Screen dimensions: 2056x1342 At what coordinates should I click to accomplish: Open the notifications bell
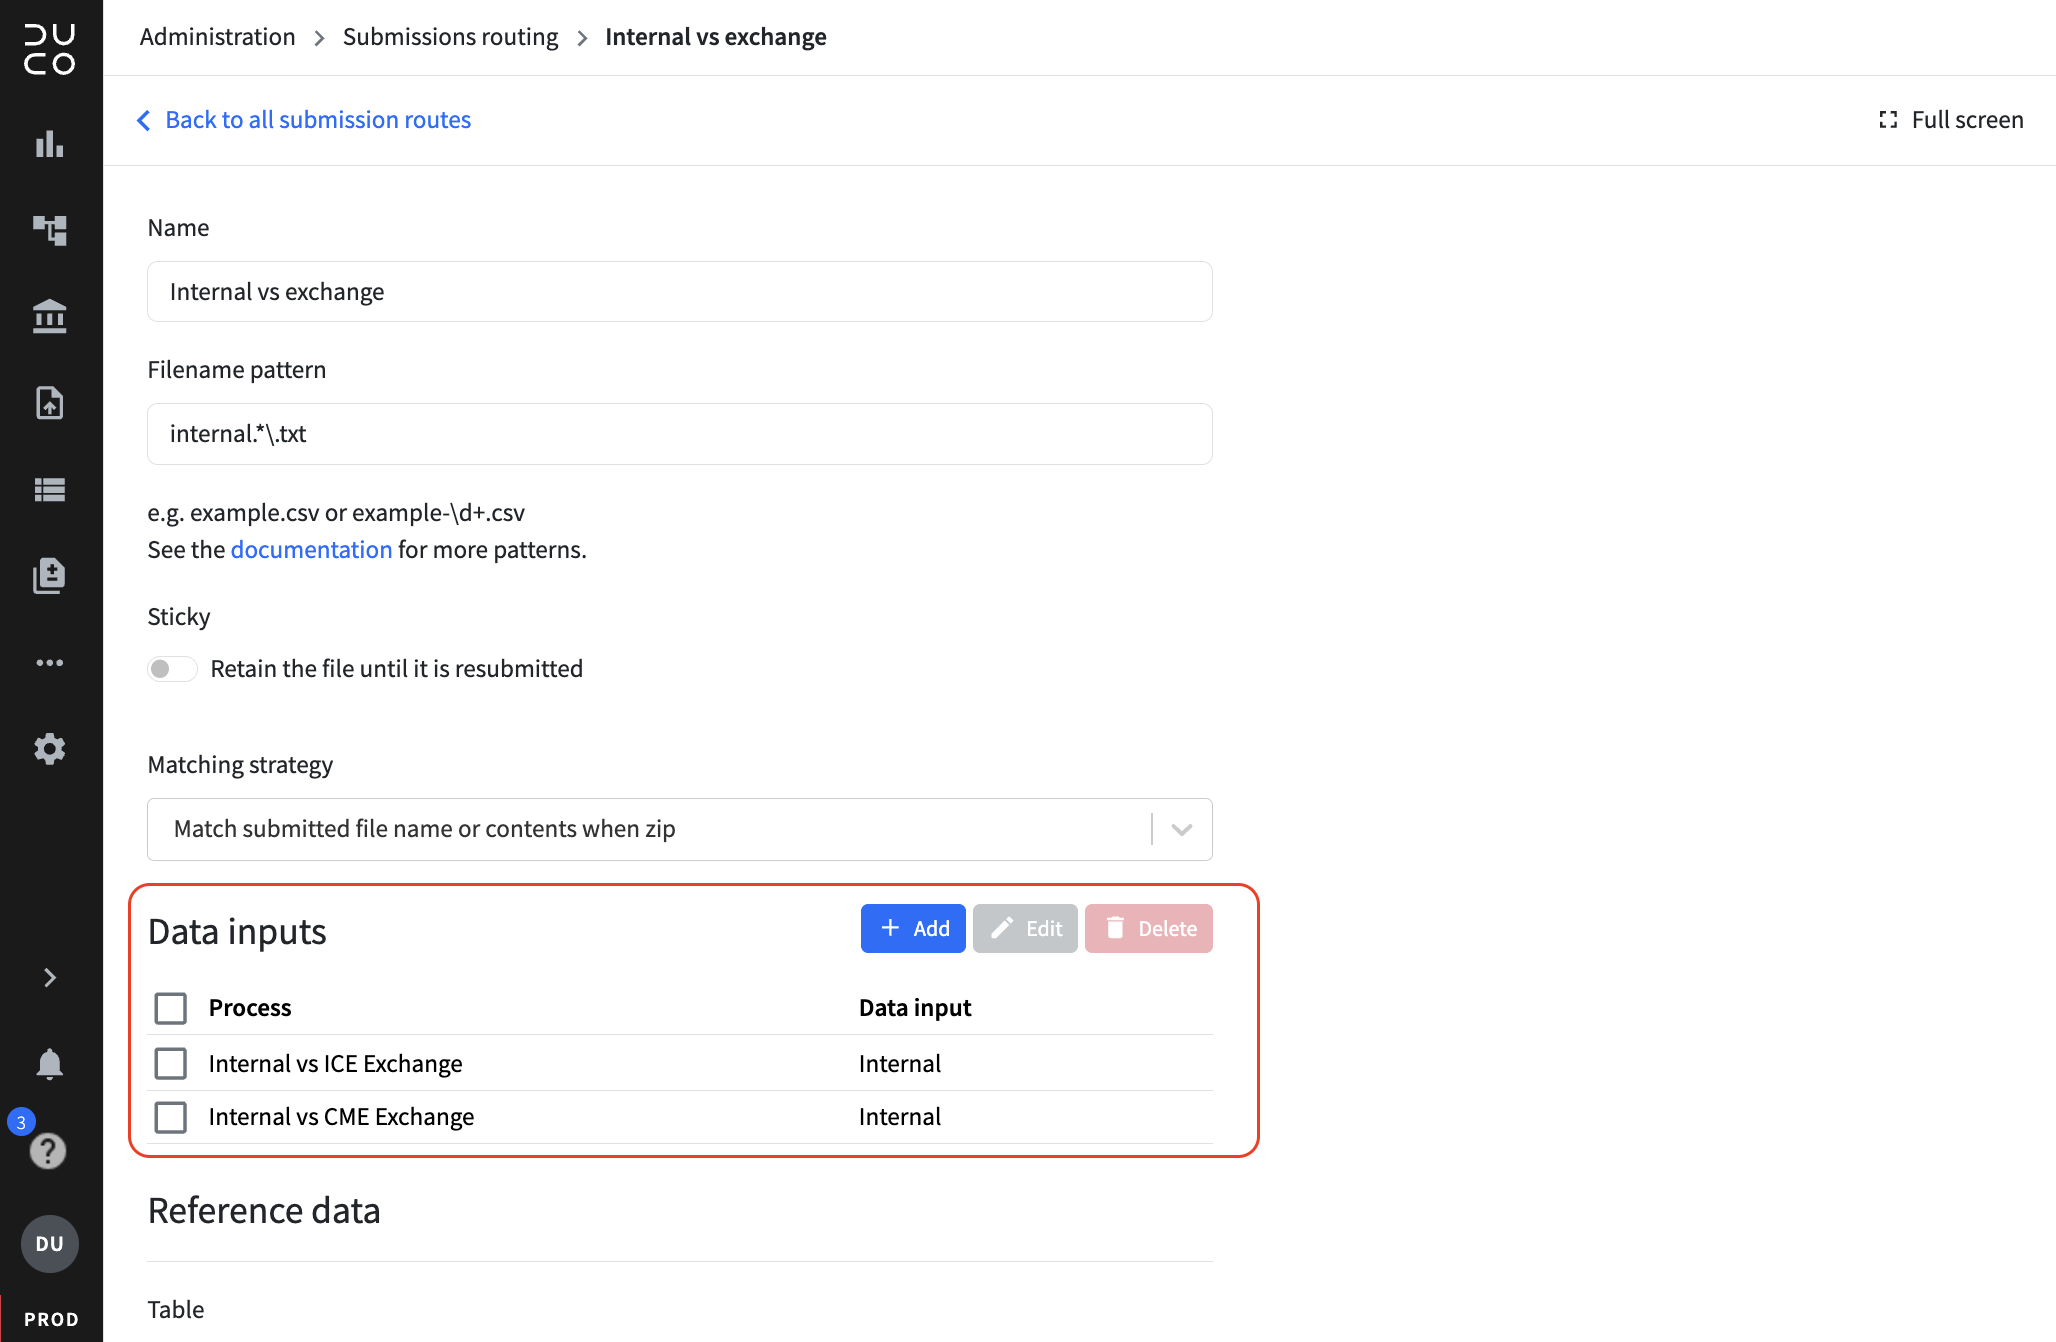tap(49, 1063)
